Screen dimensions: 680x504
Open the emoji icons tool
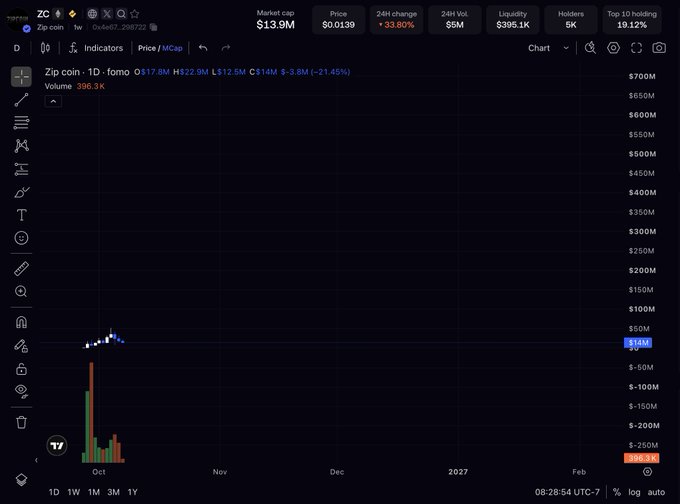click(x=21, y=238)
